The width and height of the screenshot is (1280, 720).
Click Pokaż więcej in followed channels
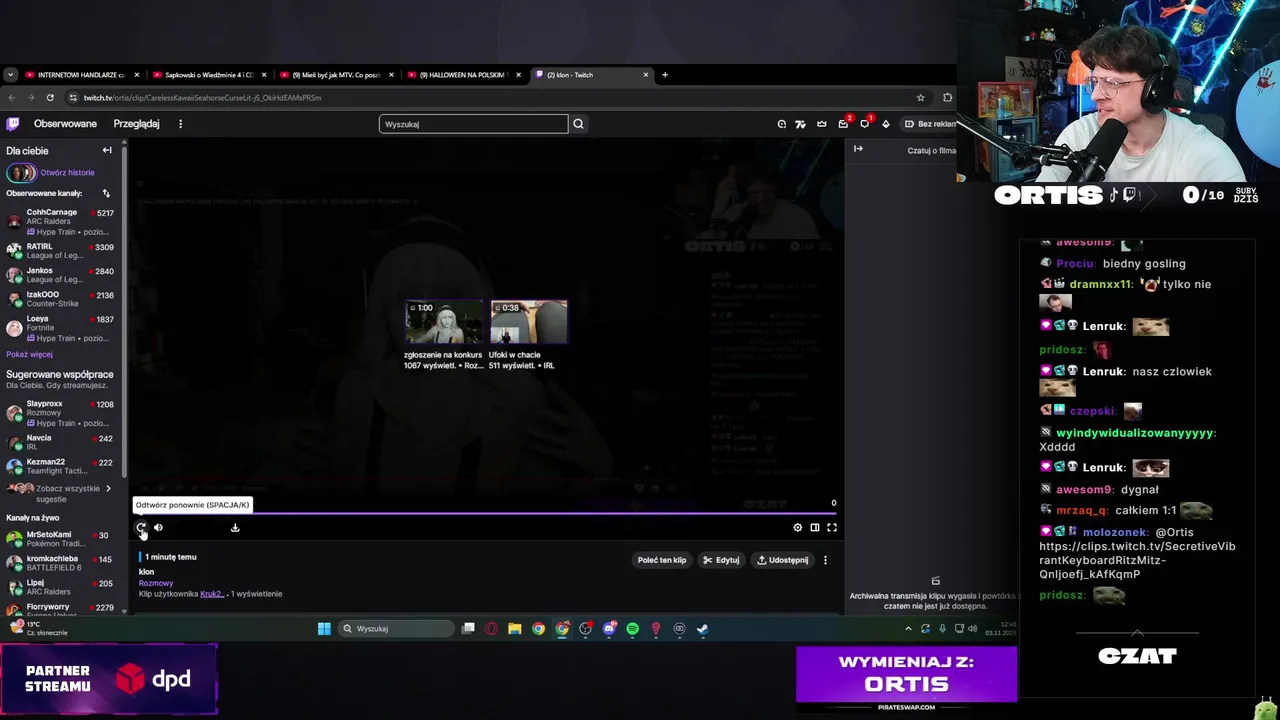point(29,354)
